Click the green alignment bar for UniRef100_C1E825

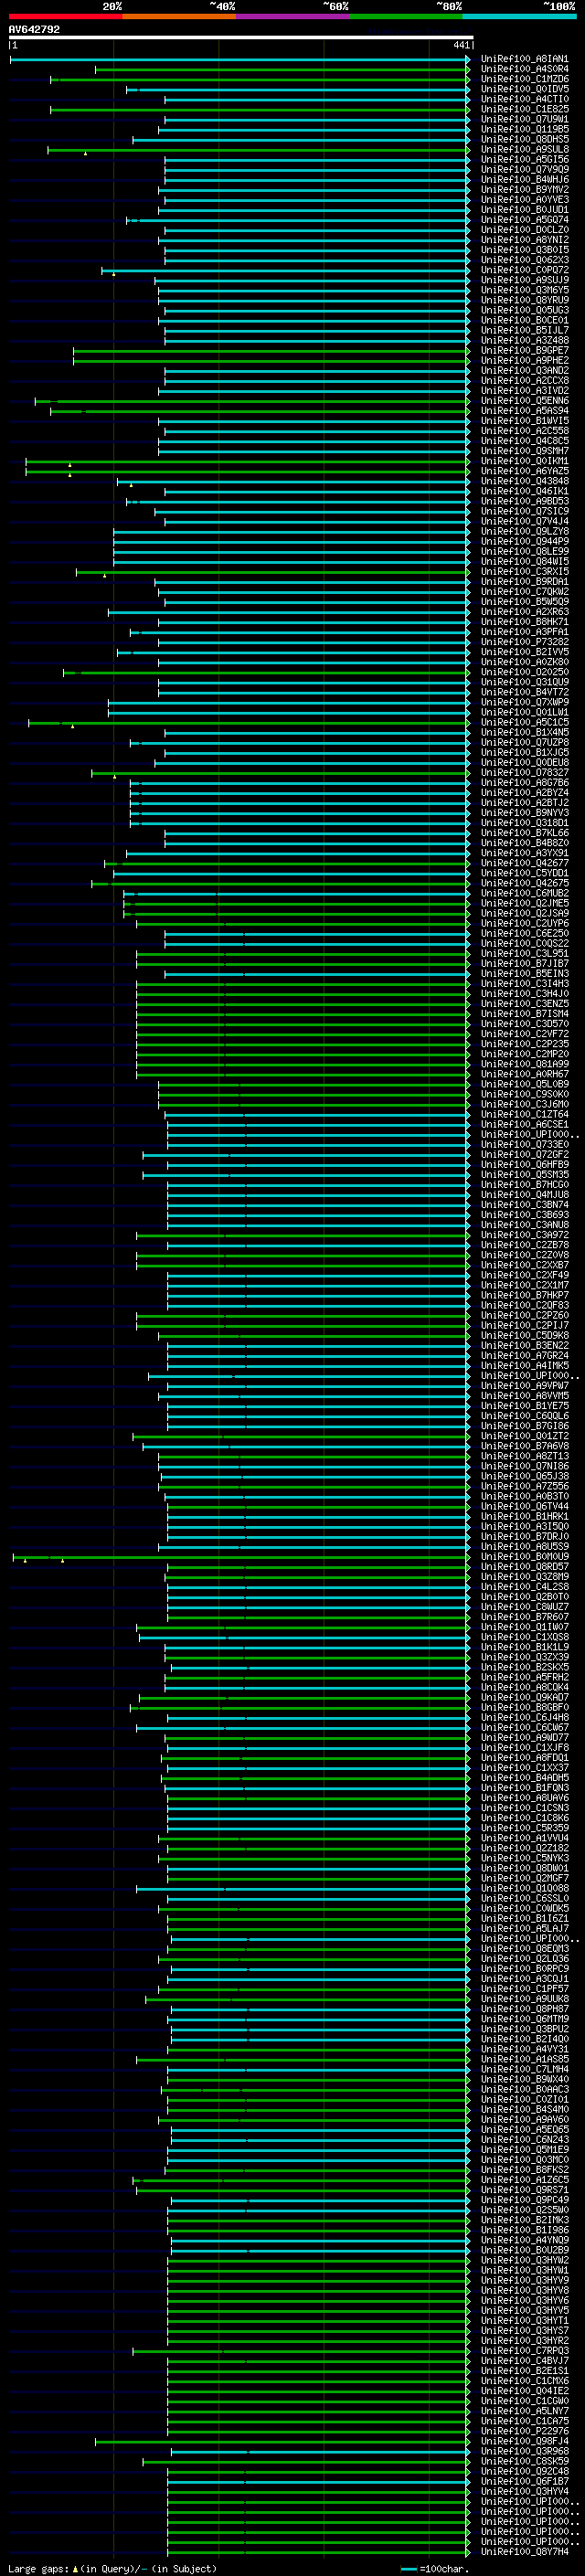260,109
